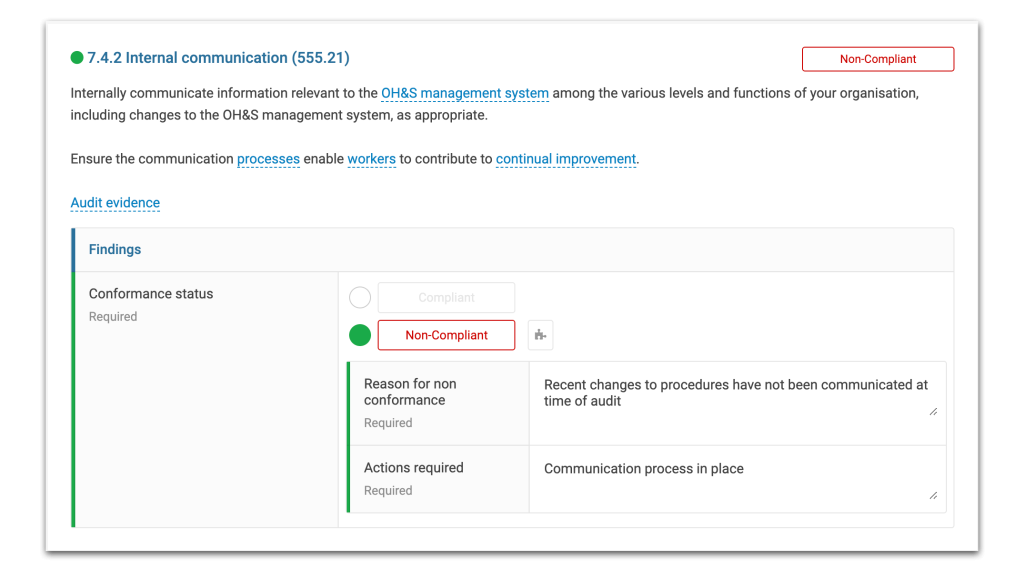1024x572 pixels.
Task: Open the processes definition link
Action: click(268, 159)
